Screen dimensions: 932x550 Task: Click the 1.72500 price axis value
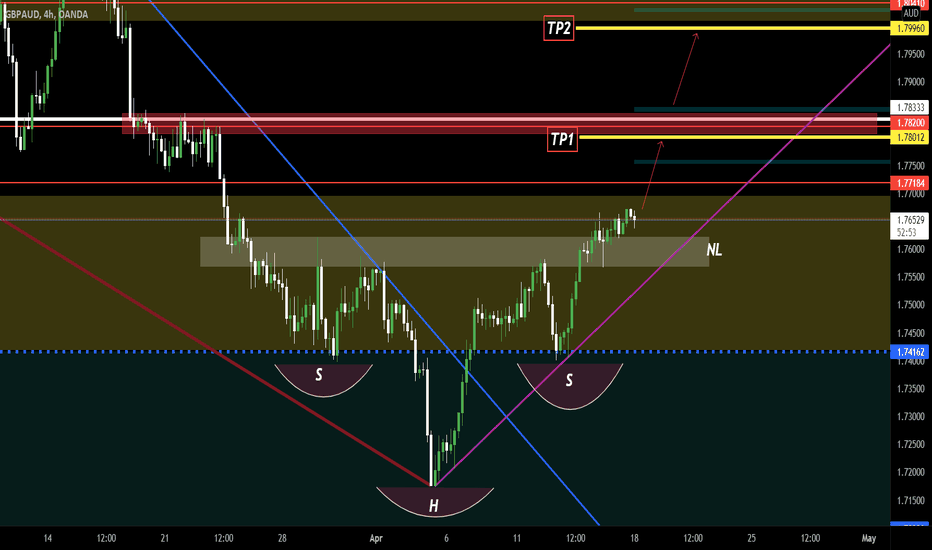[911, 445]
